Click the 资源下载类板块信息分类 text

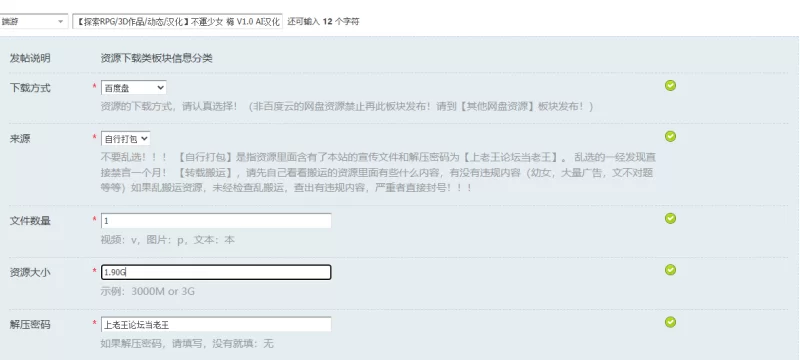(x=157, y=58)
